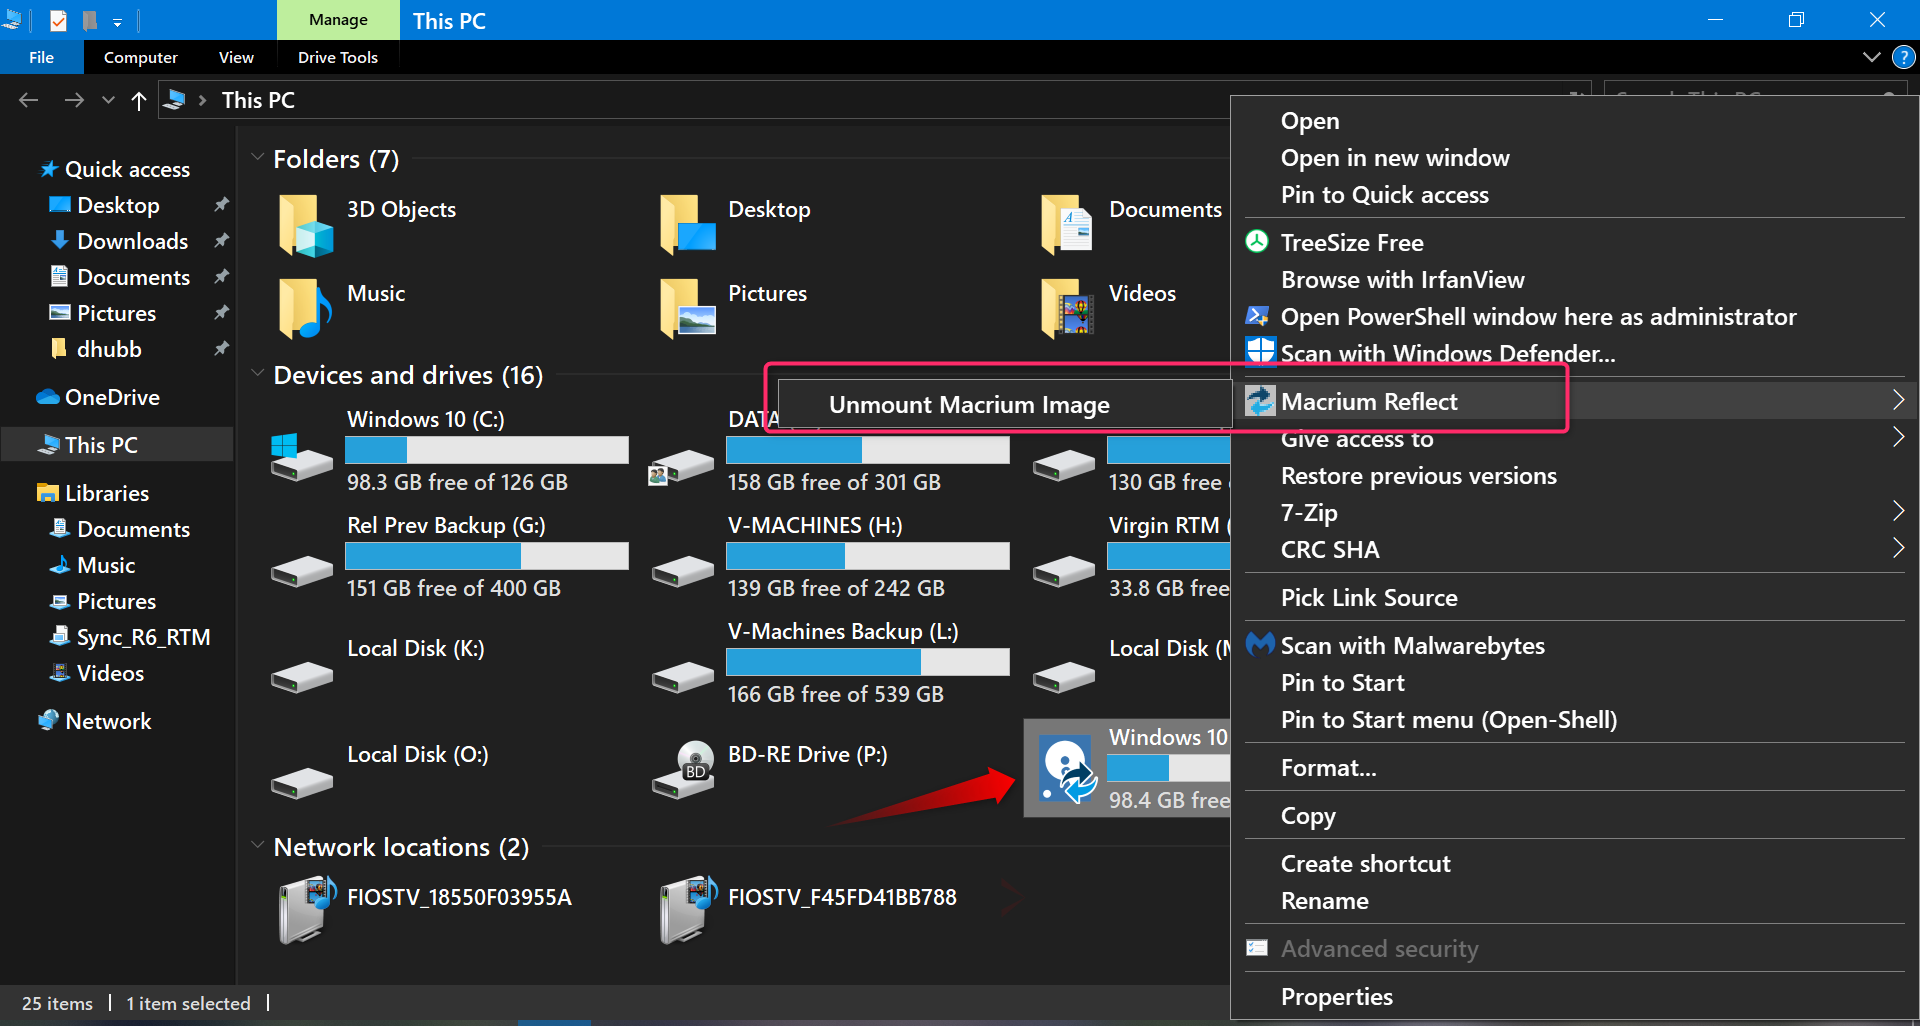Screen dimensions: 1920x1026
Task: Switch to the Computer ribbon tab
Action: tap(141, 57)
